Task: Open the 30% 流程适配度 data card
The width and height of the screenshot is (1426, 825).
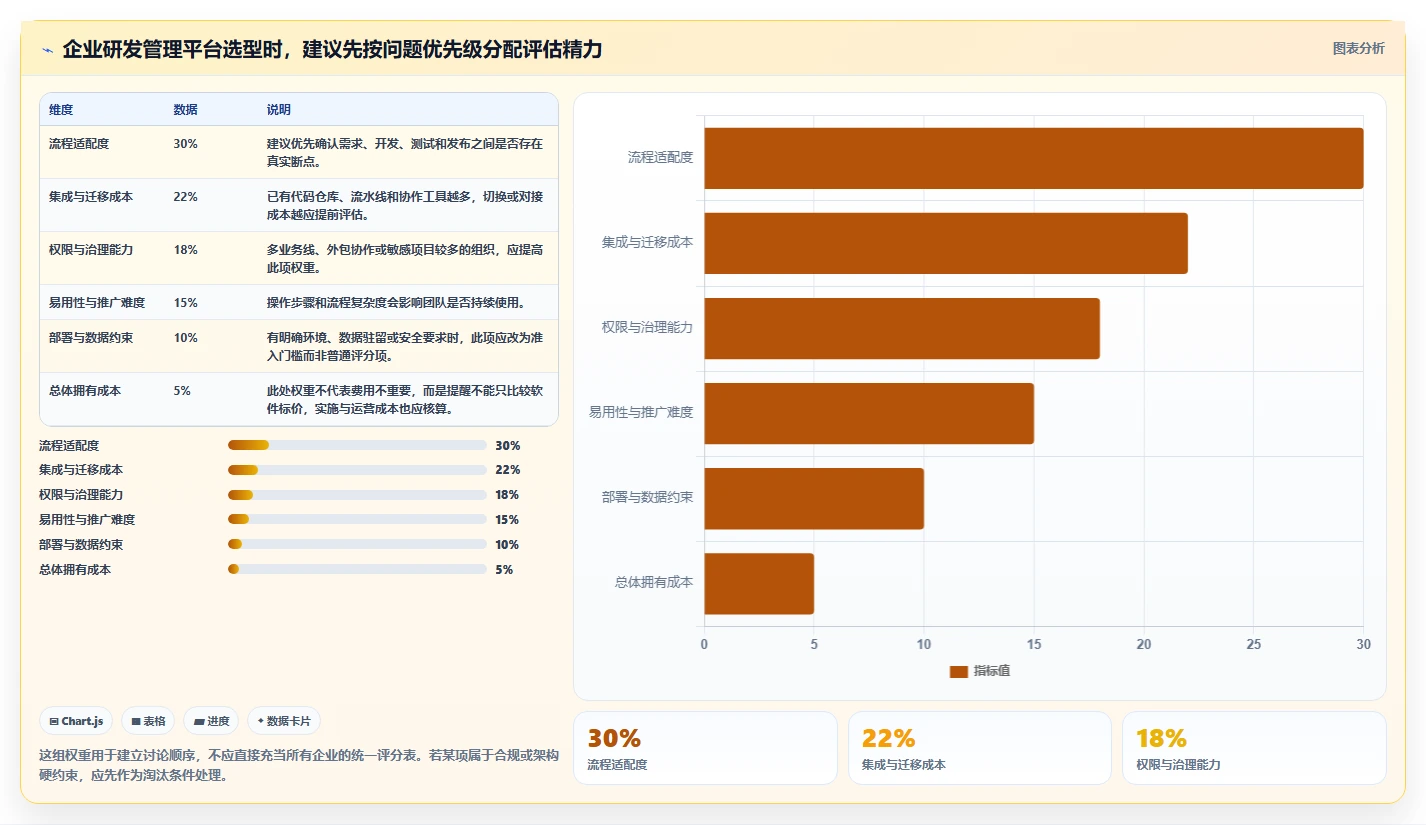Action: (x=705, y=748)
